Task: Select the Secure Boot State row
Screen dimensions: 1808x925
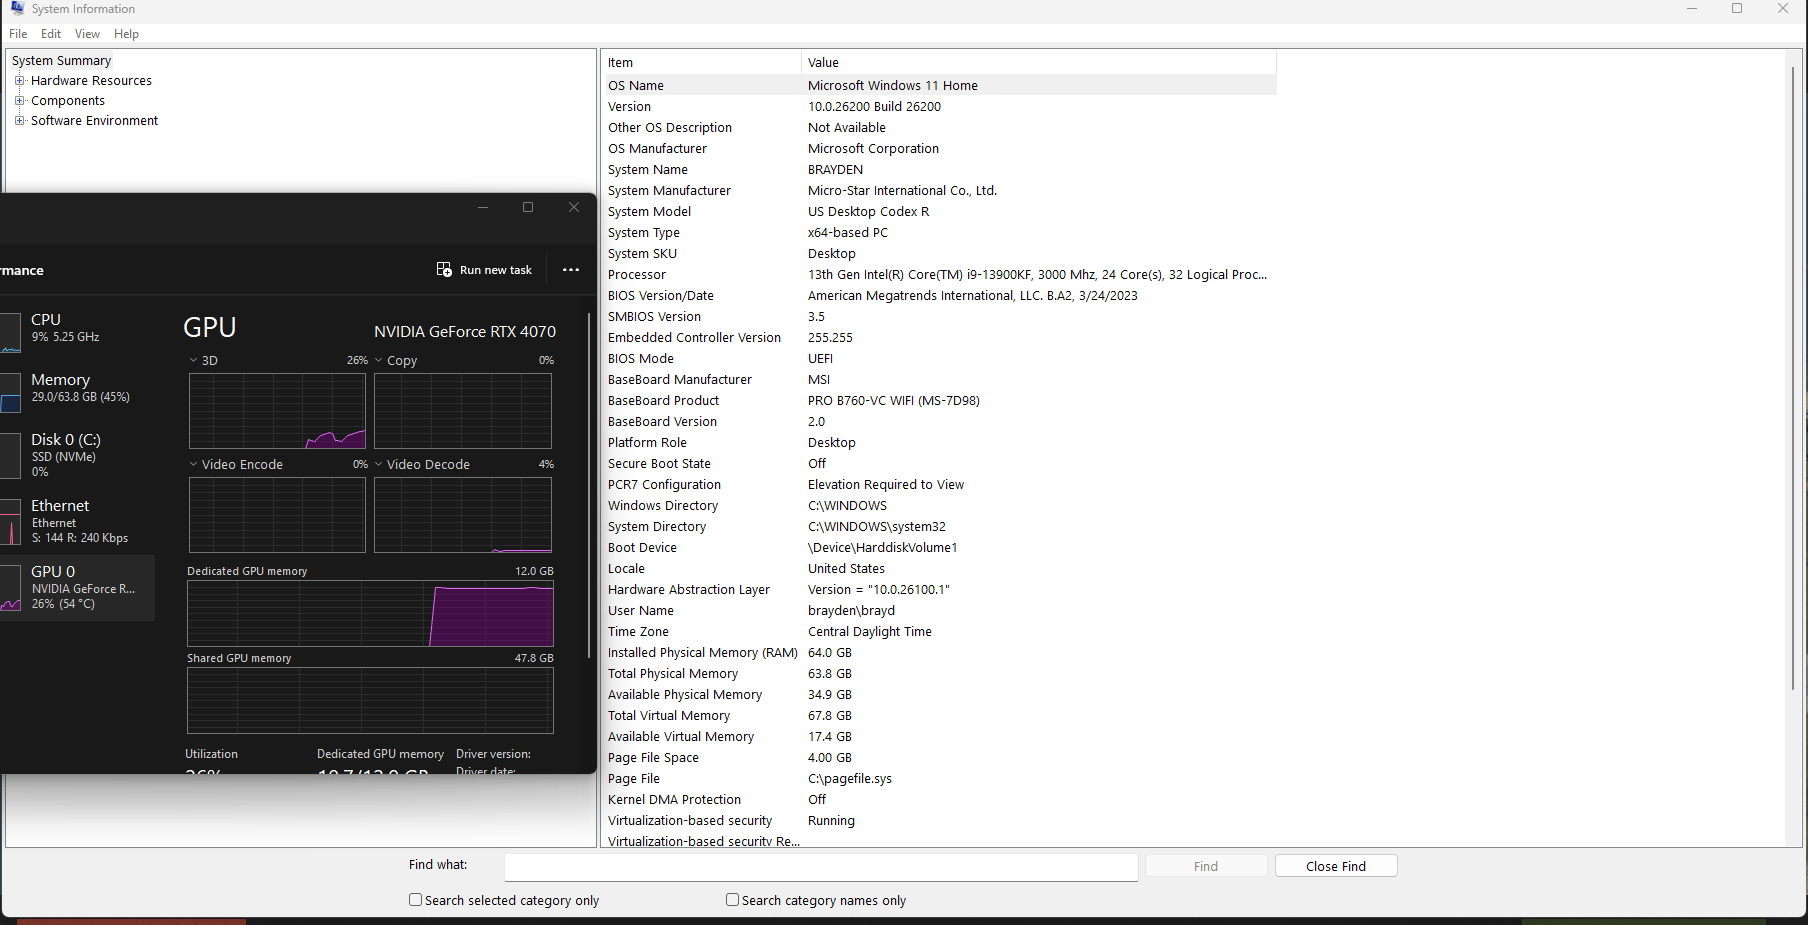Action: (939, 464)
